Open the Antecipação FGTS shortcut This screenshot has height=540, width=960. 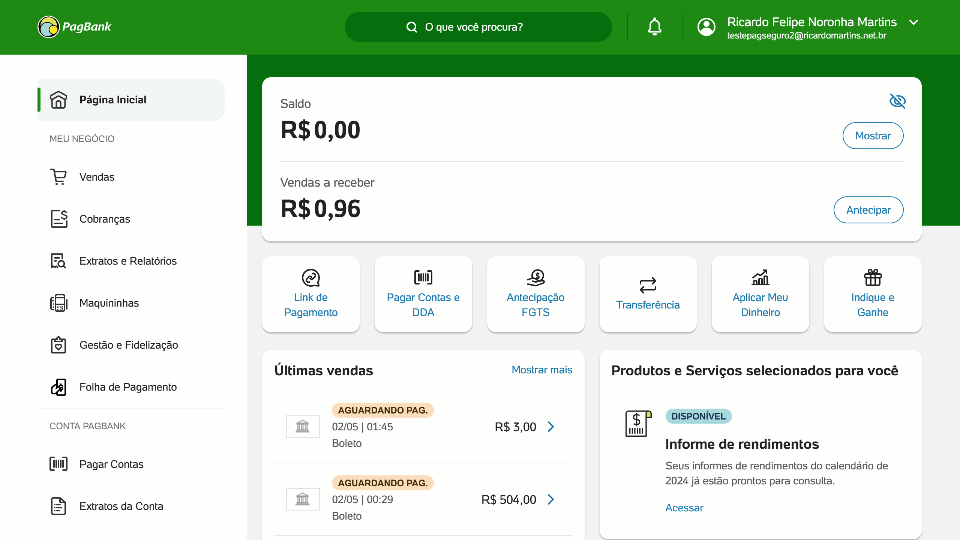(x=535, y=294)
